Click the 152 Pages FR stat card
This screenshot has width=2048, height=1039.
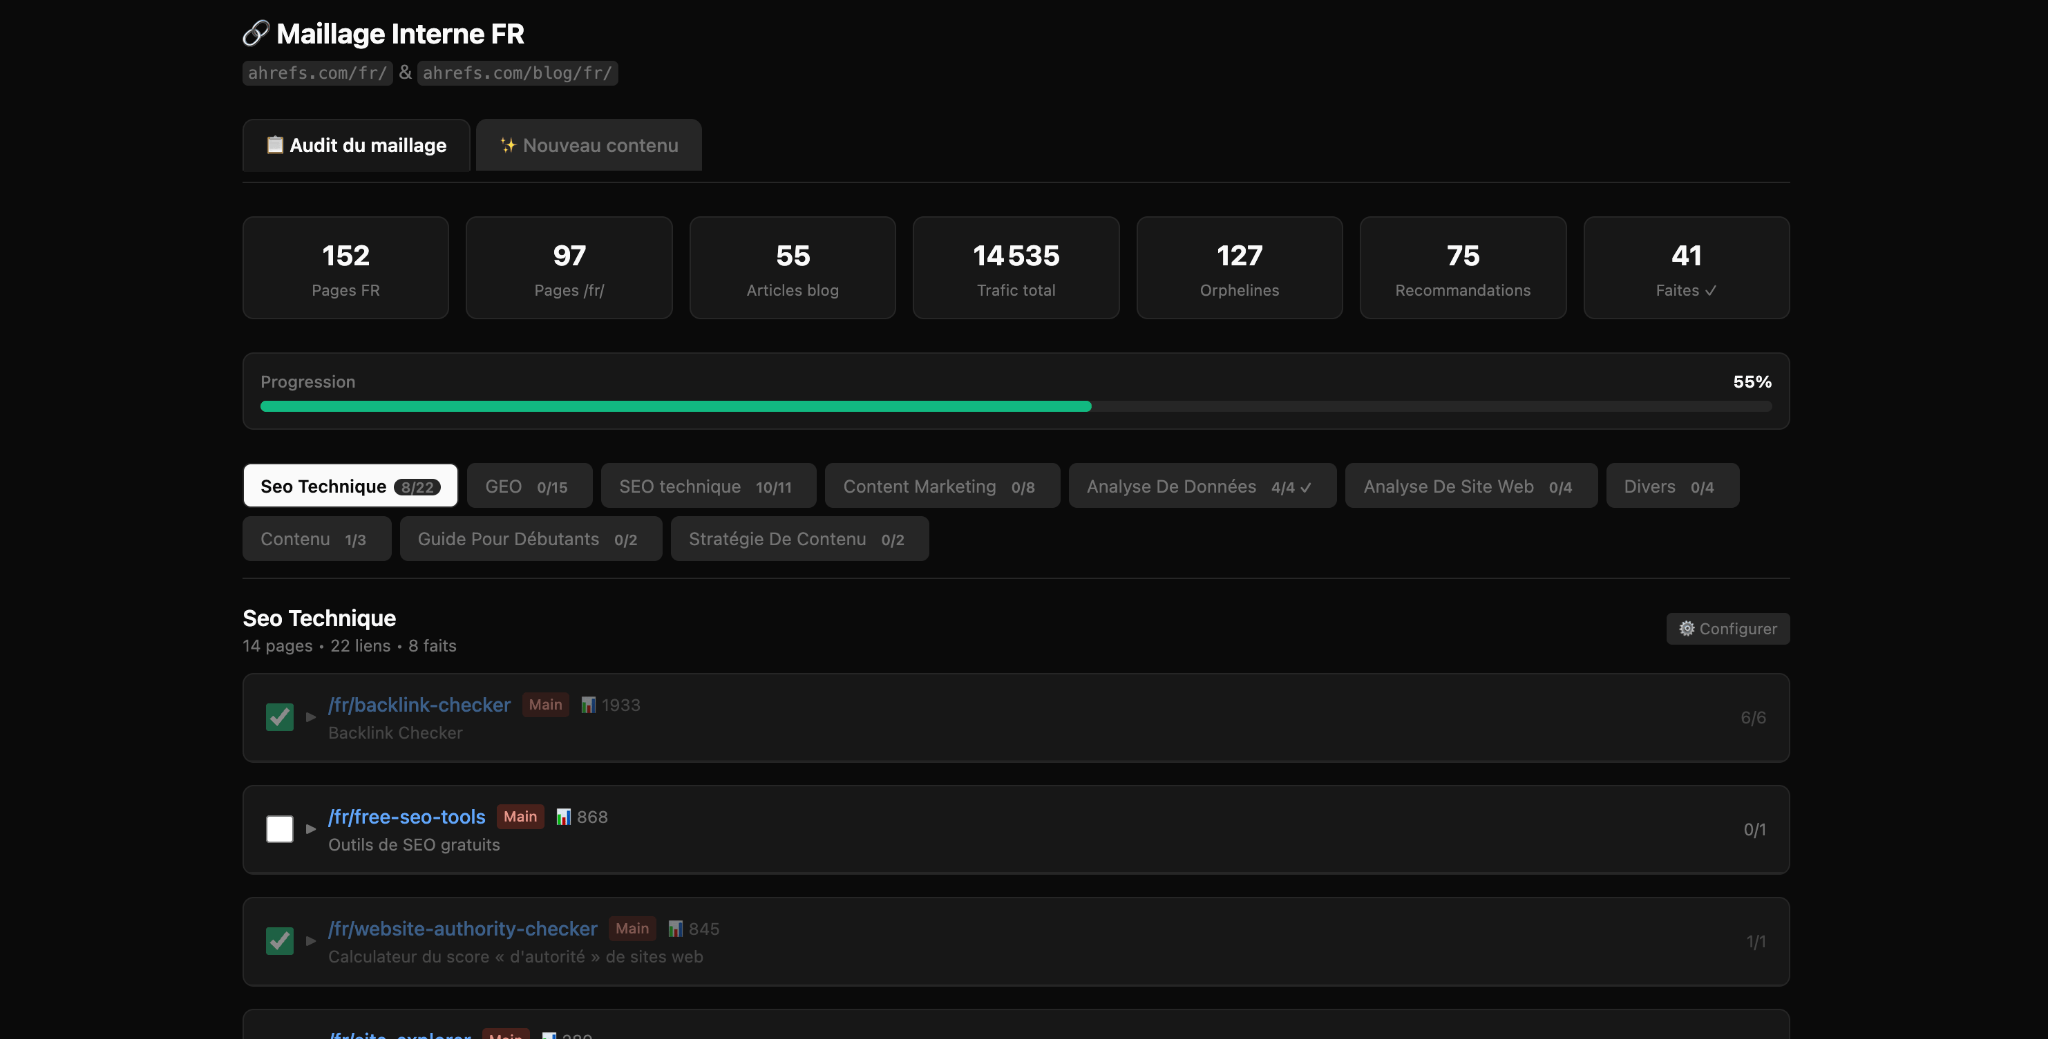(346, 268)
